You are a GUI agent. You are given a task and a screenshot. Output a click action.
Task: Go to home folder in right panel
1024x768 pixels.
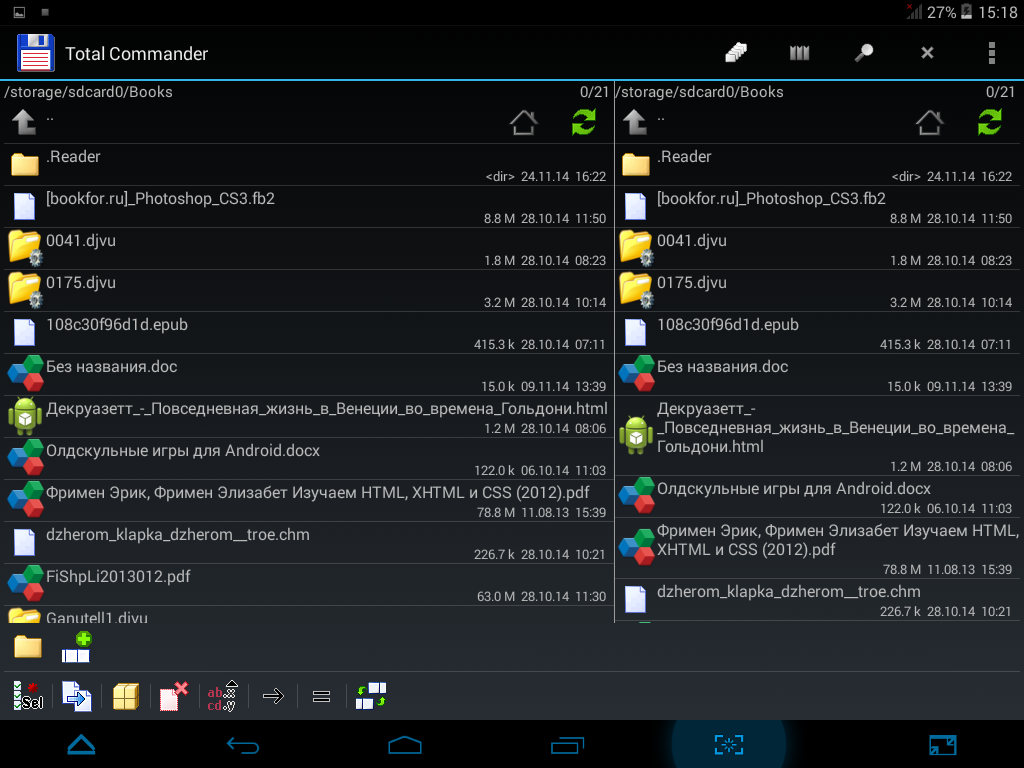point(929,122)
